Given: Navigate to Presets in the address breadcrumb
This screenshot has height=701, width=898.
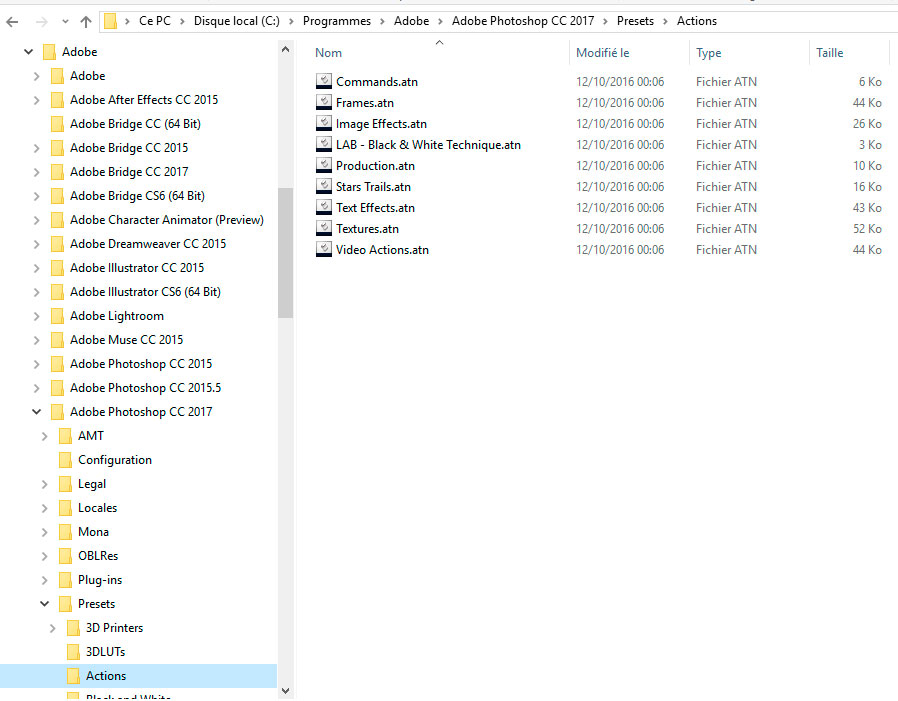Looking at the screenshot, I should point(635,21).
